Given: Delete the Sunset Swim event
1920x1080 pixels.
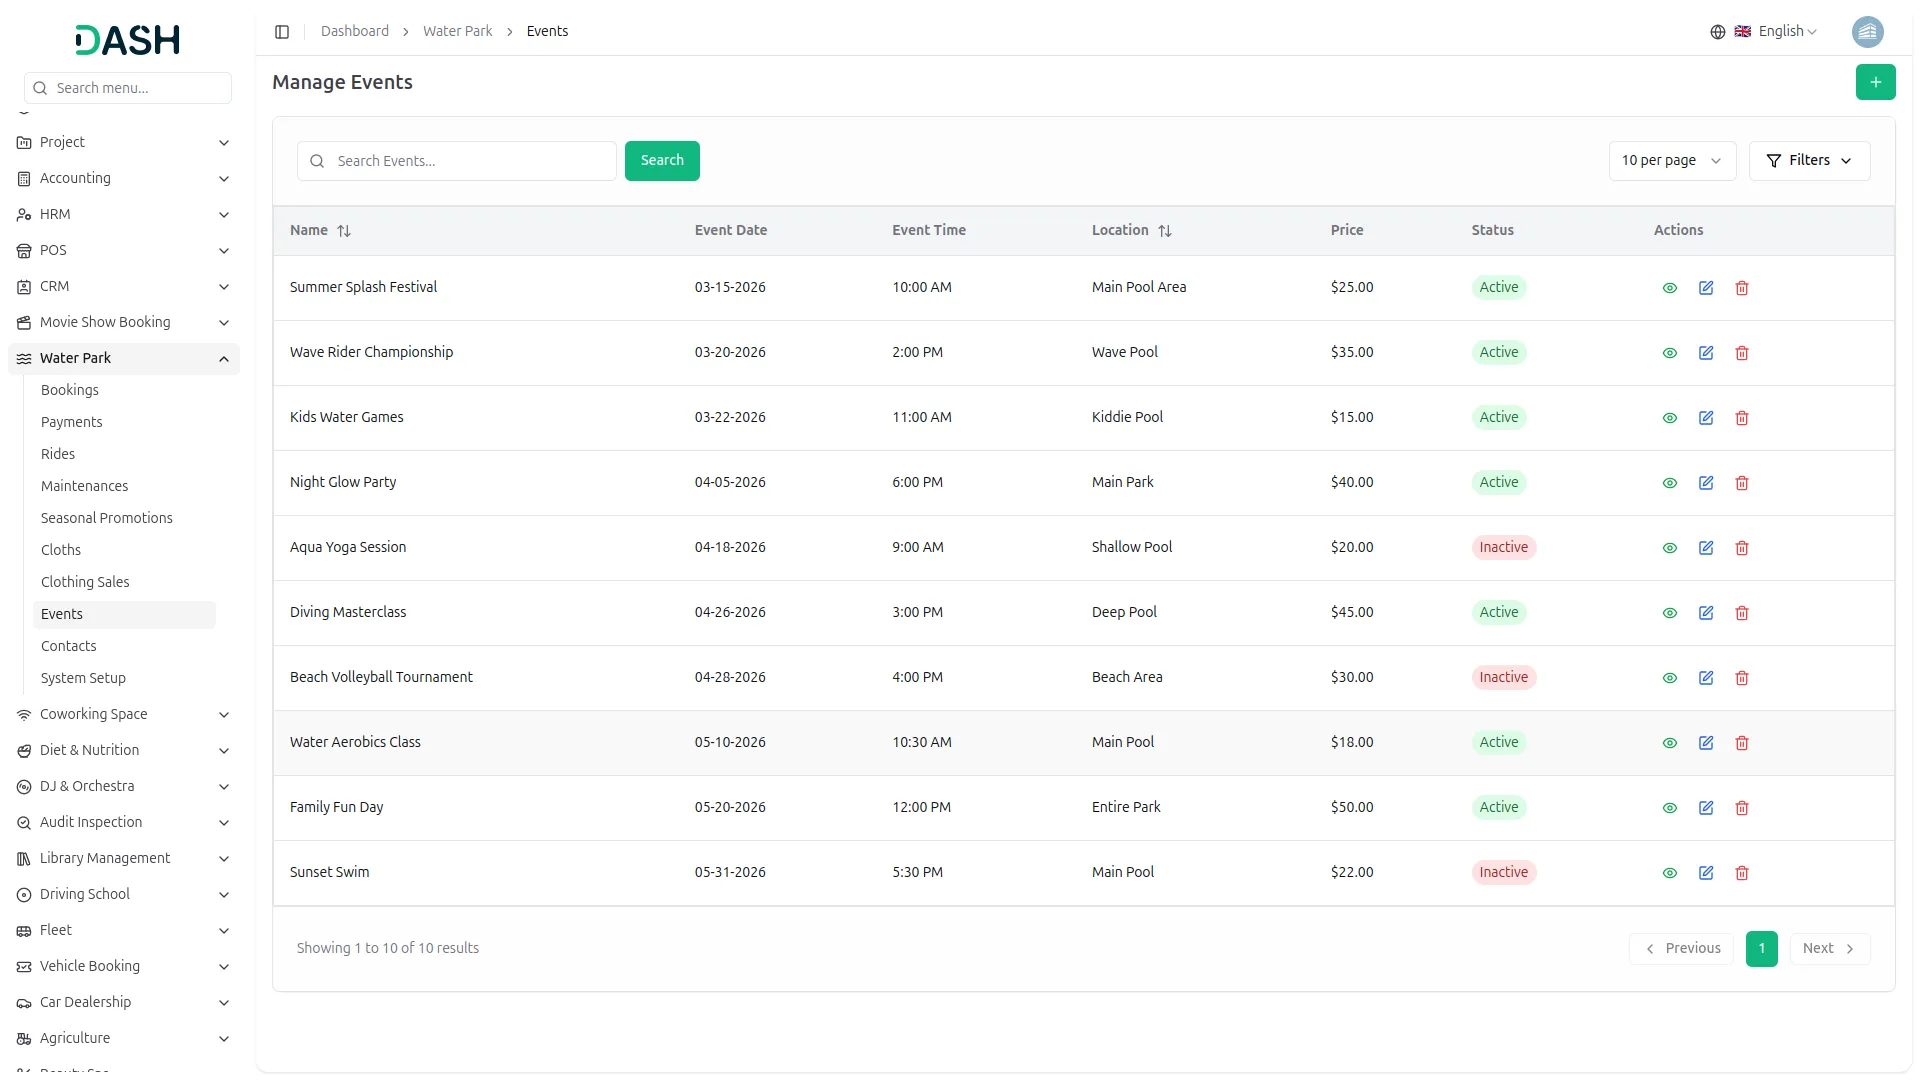Looking at the screenshot, I should tap(1742, 873).
